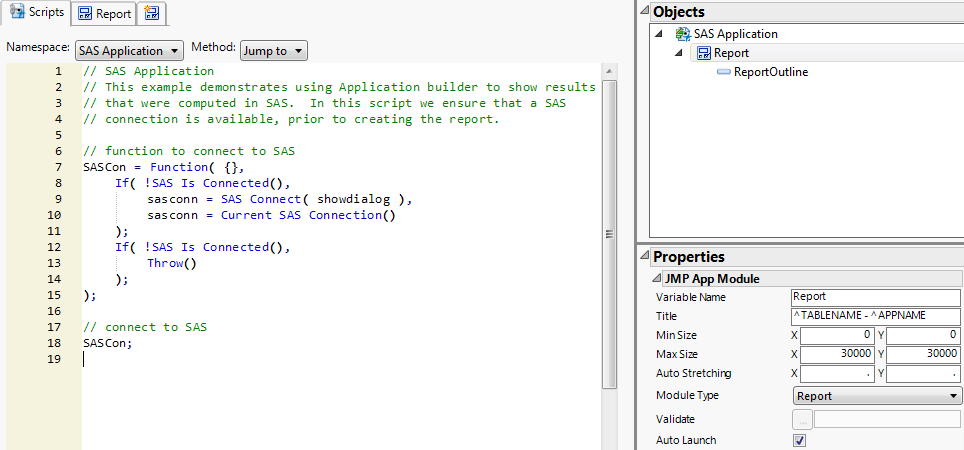Collapse the Properties panel disclosure triangle
964x450 pixels.
point(644,258)
